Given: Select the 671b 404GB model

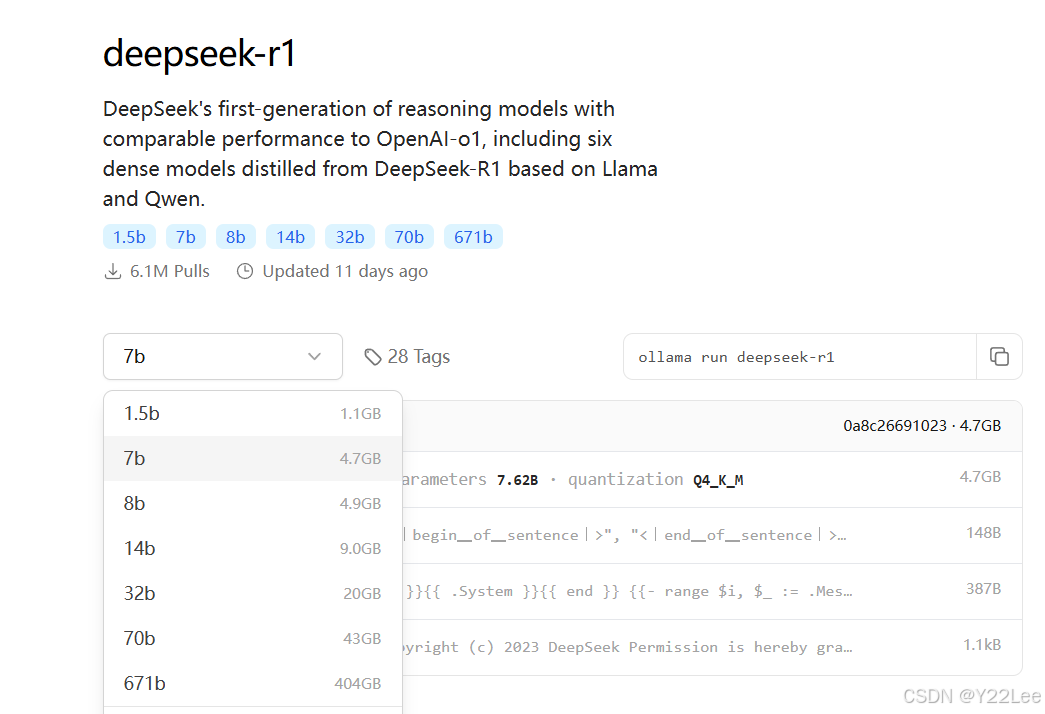Looking at the screenshot, I should (252, 683).
